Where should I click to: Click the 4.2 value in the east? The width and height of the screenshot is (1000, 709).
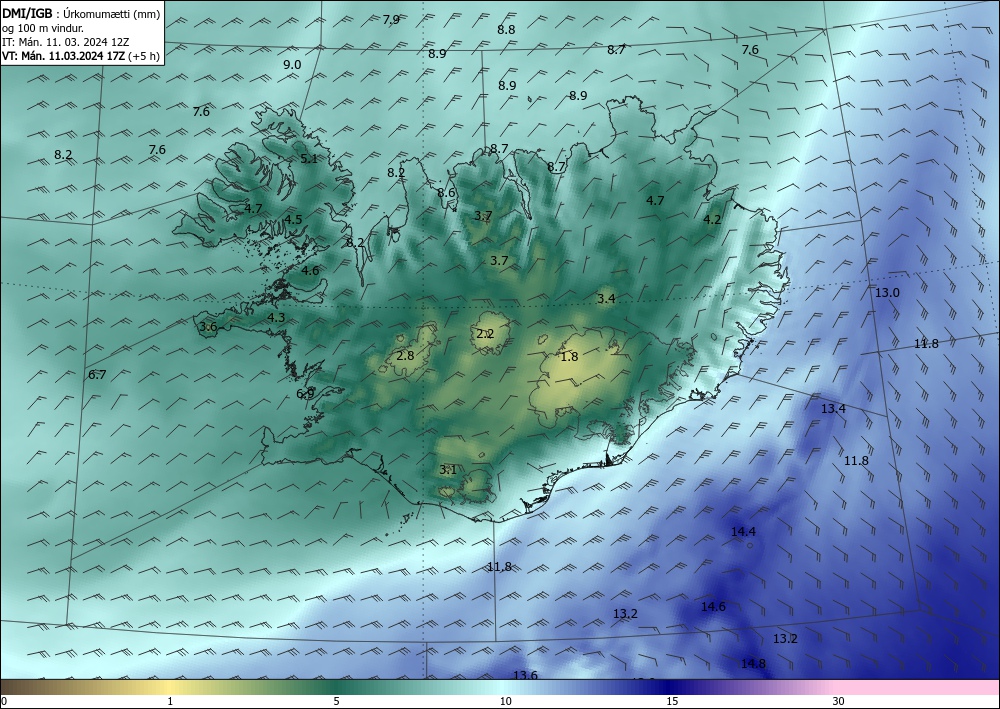(712, 220)
